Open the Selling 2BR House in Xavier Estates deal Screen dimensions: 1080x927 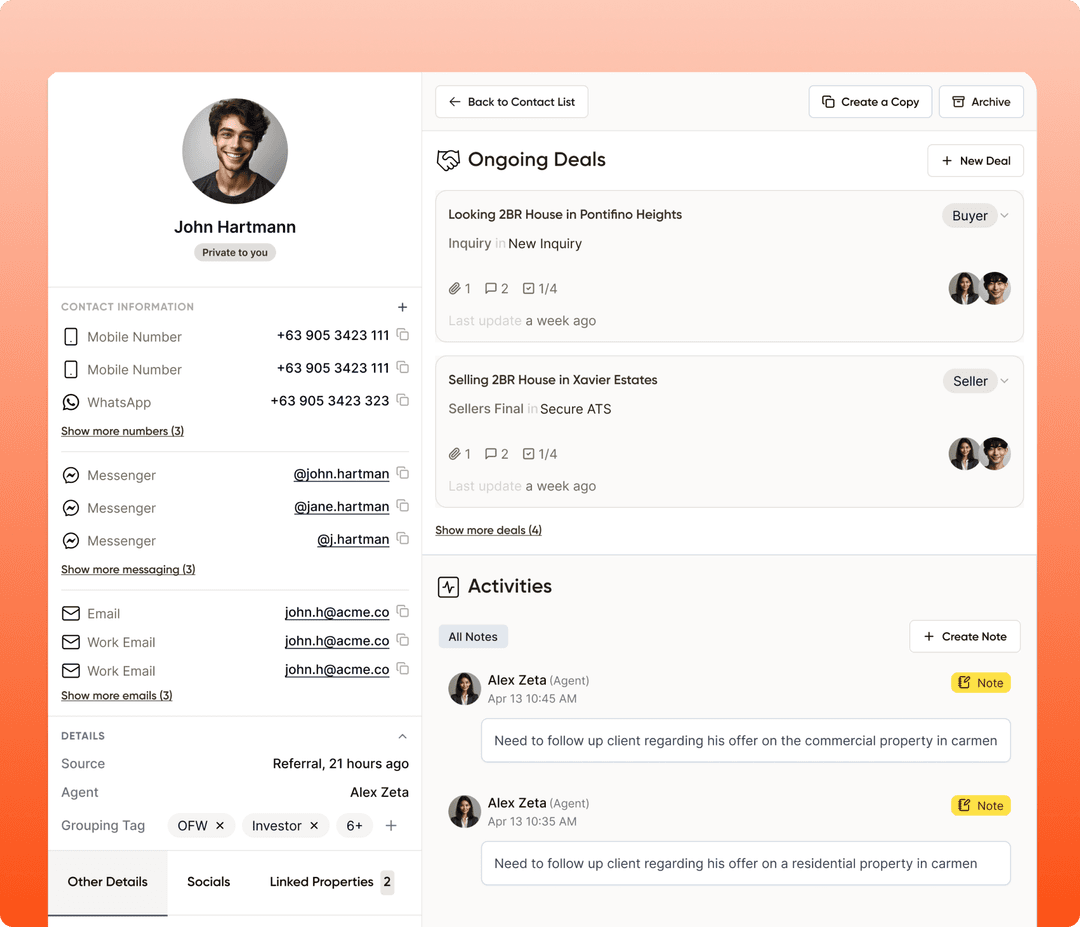click(552, 379)
